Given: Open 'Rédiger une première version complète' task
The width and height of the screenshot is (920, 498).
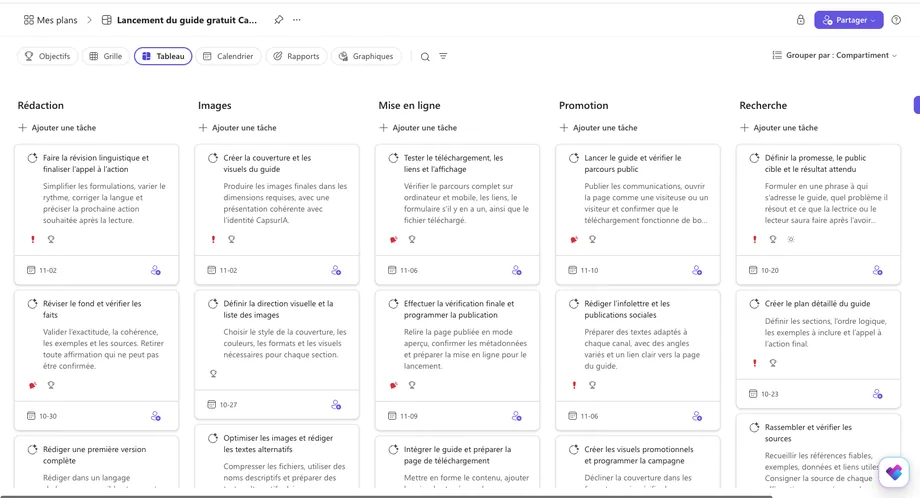Looking at the screenshot, I should (96, 462).
